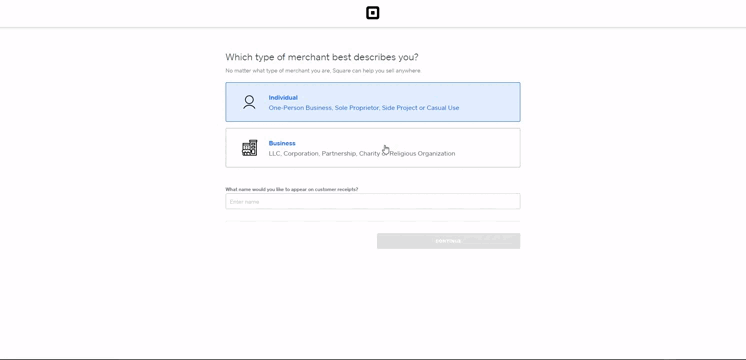Select the Individual merchant type card

coord(373,102)
